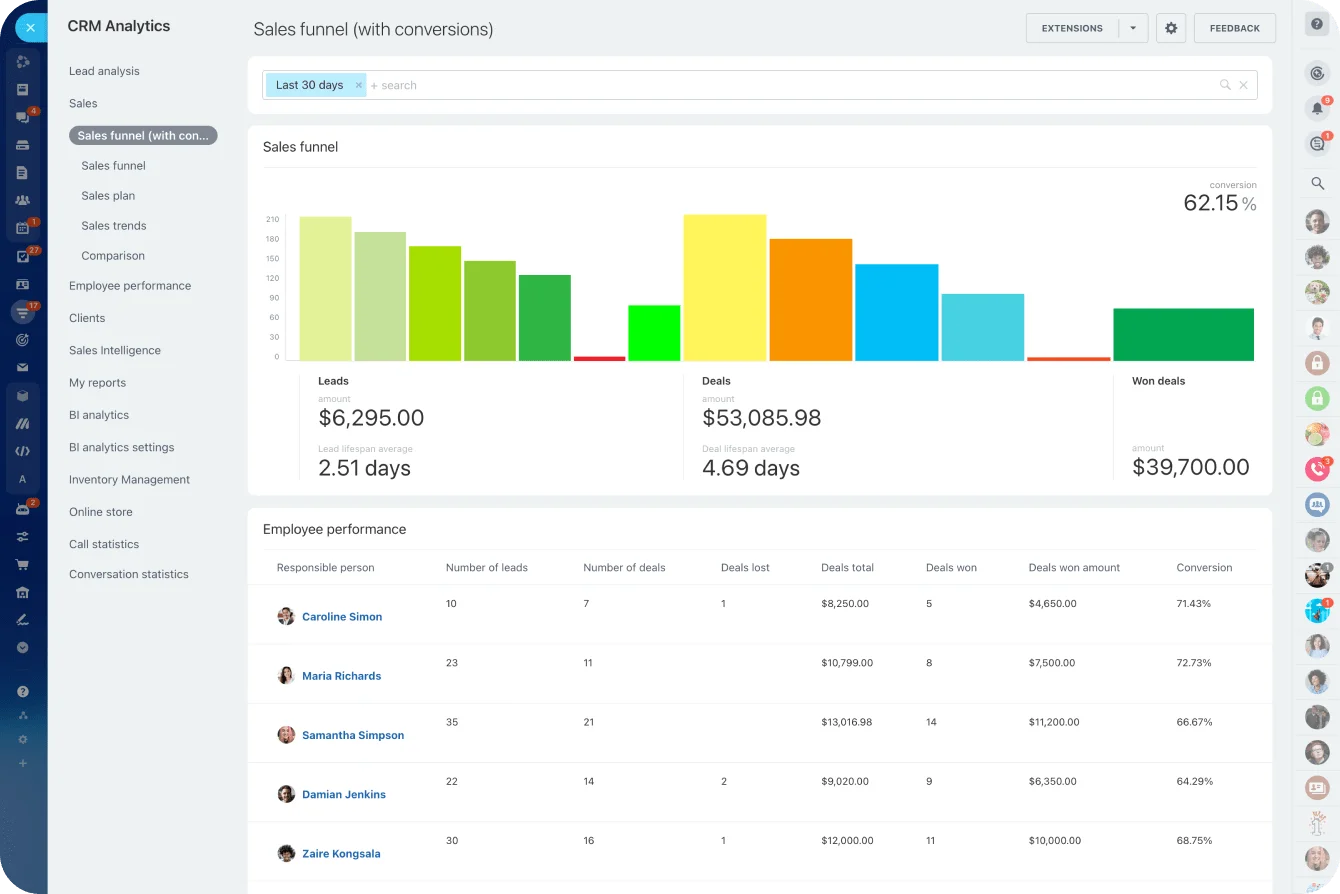Open the Tasks icon with 27 badge
Screen dimensions: 1340x894
(24, 255)
